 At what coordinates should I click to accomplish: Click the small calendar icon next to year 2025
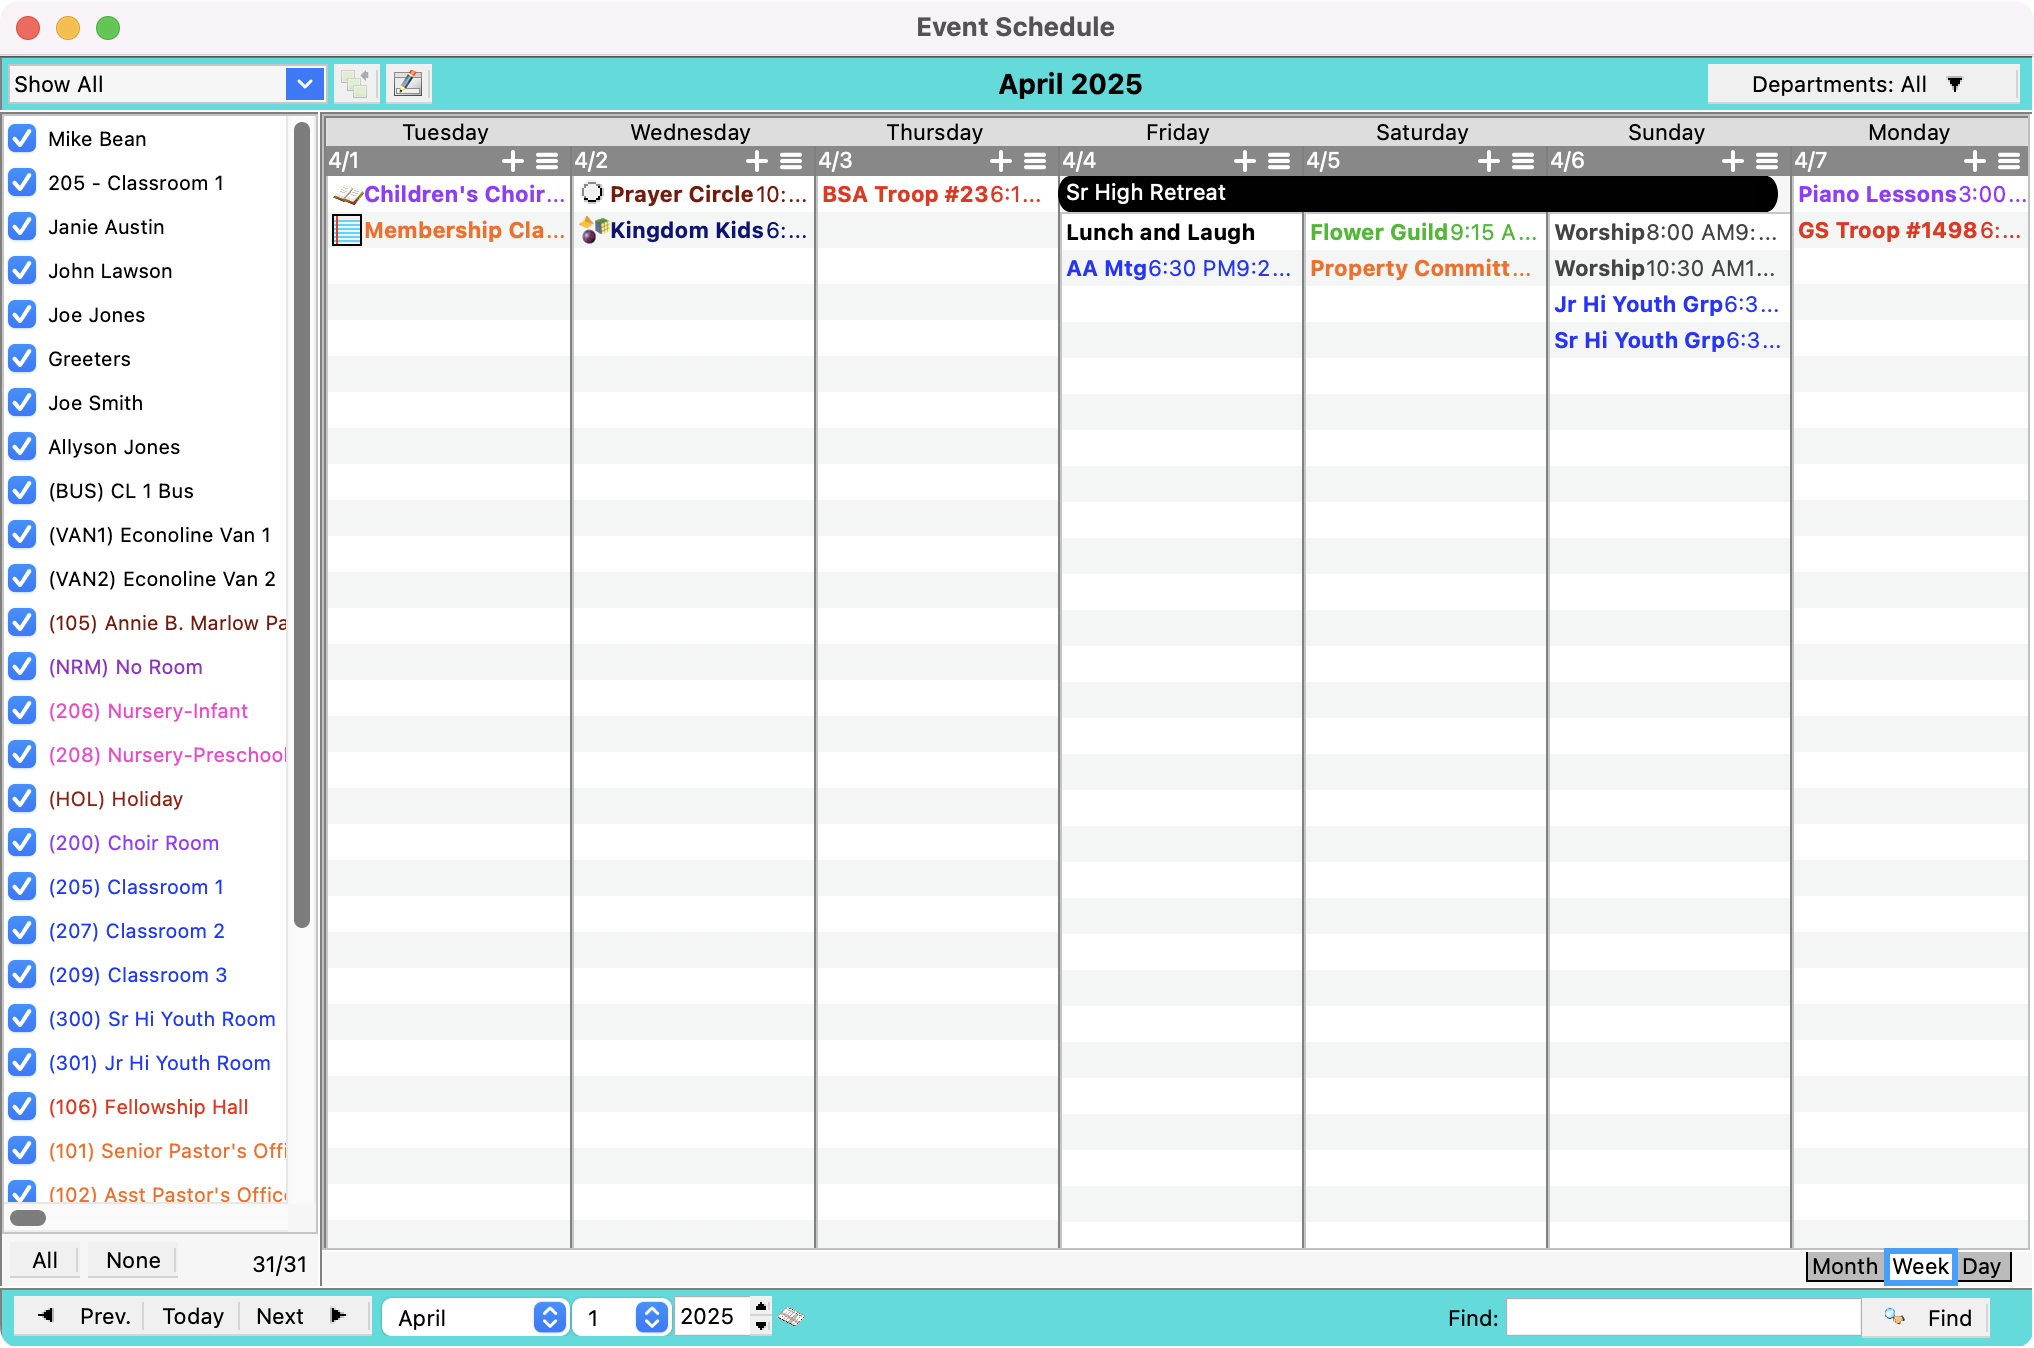click(x=791, y=1316)
